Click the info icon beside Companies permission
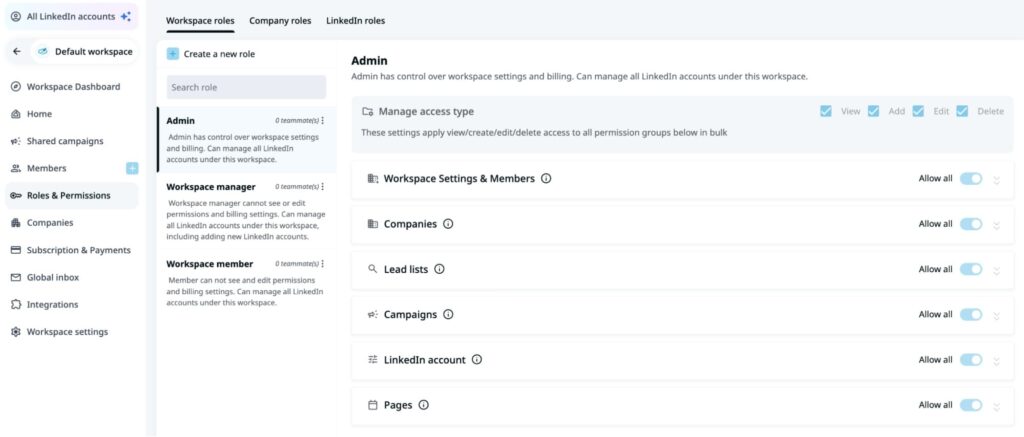This screenshot has height=437, width=1024. [x=448, y=224]
